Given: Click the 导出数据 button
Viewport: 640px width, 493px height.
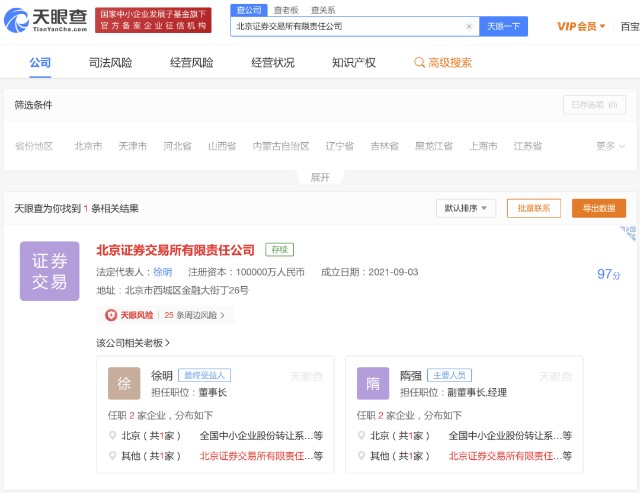Looking at the screenshot, I should point(598,208).
